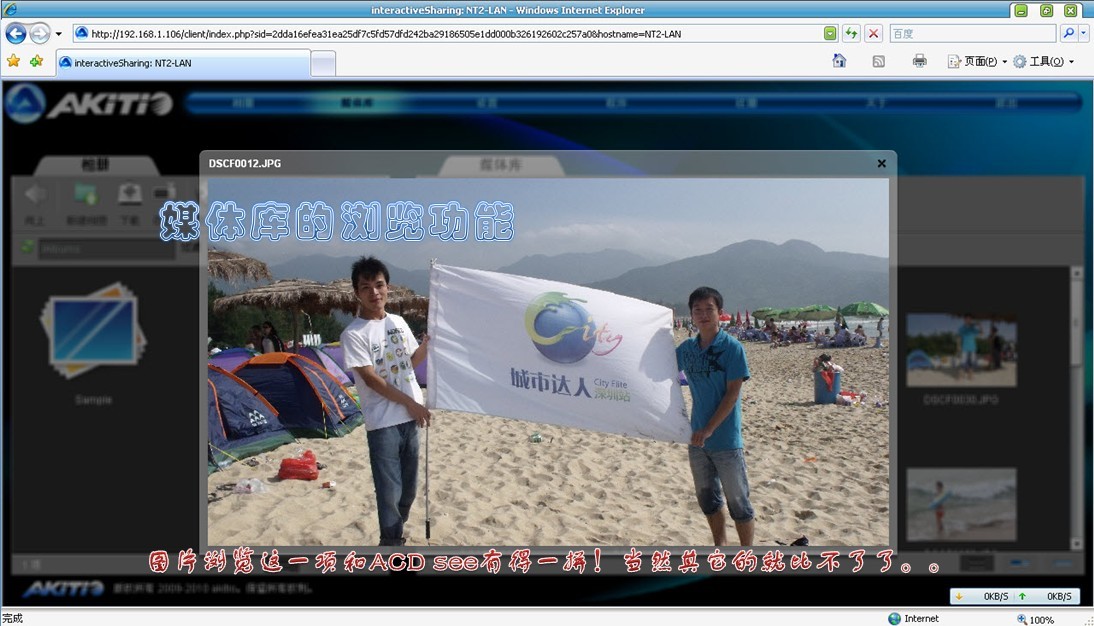Stop loading with red X icon
This screenshot has height=626, width=1094.
click(x=873, y=33)
